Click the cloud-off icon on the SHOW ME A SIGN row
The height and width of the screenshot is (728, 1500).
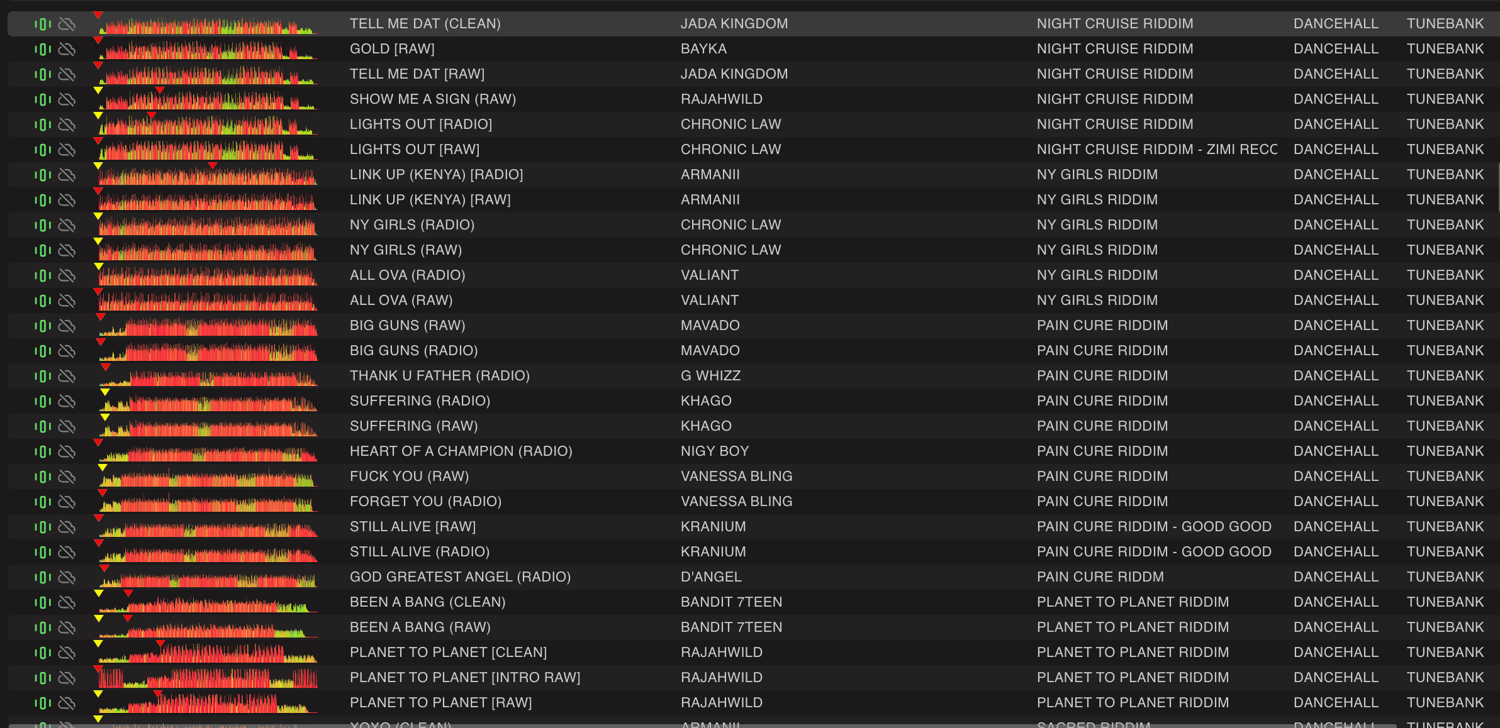pos(67,99)
